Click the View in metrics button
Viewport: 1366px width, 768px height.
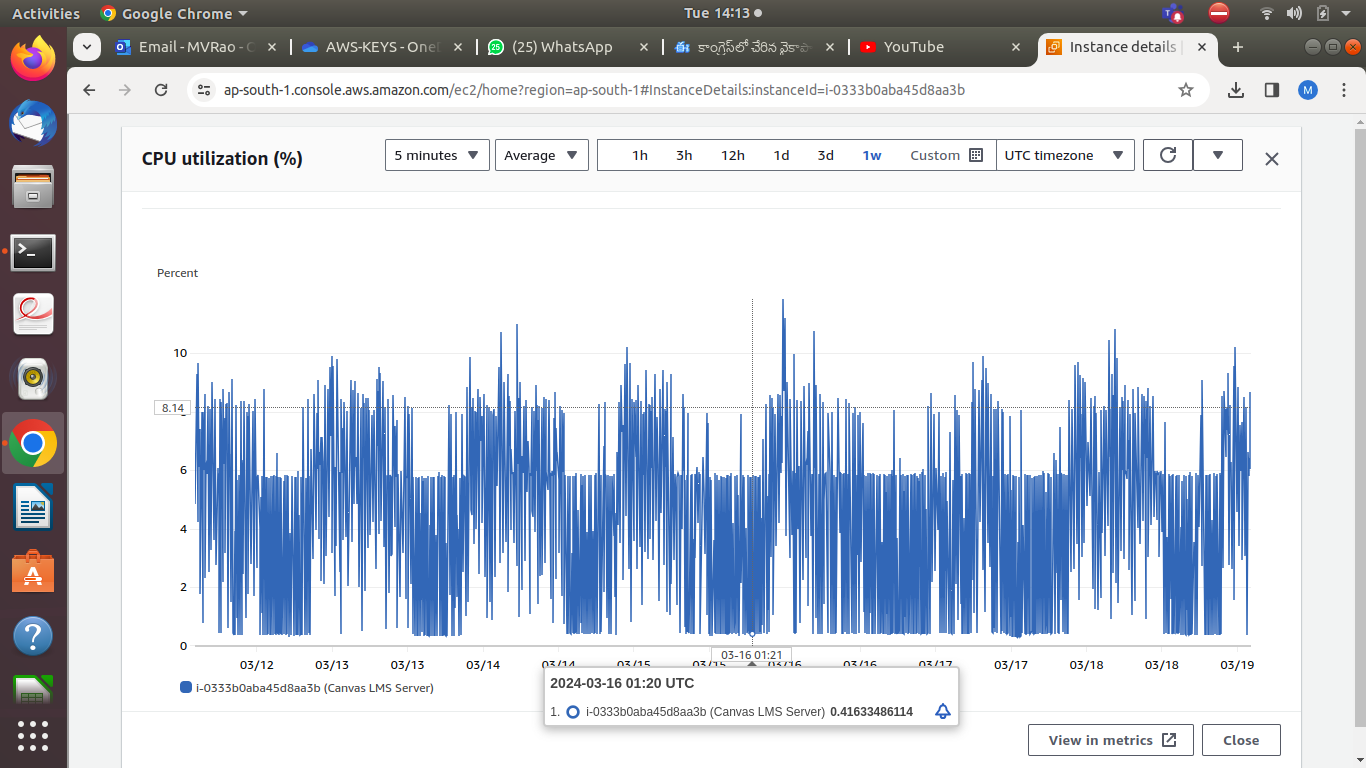click(1112, 740)
